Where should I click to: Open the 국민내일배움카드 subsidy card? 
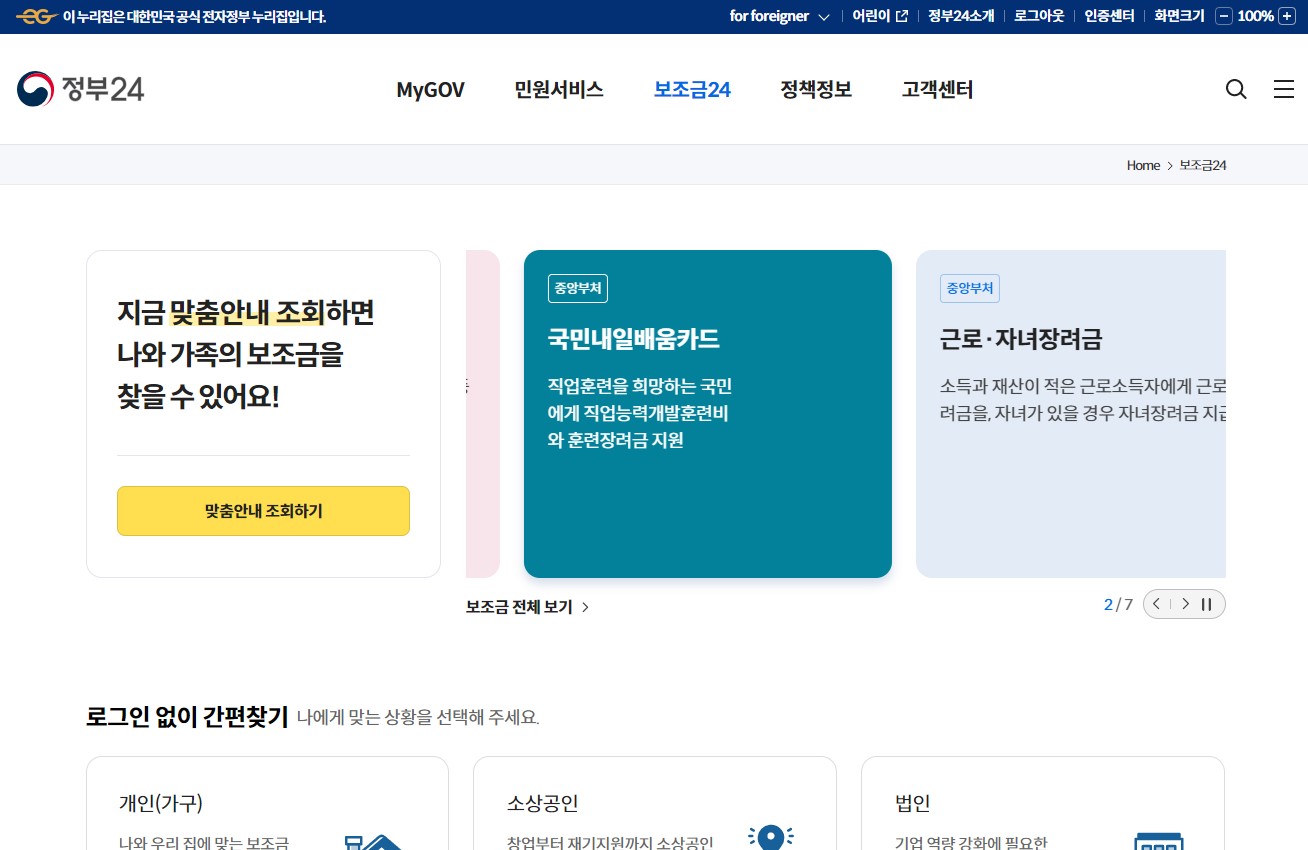click(708, 414)
